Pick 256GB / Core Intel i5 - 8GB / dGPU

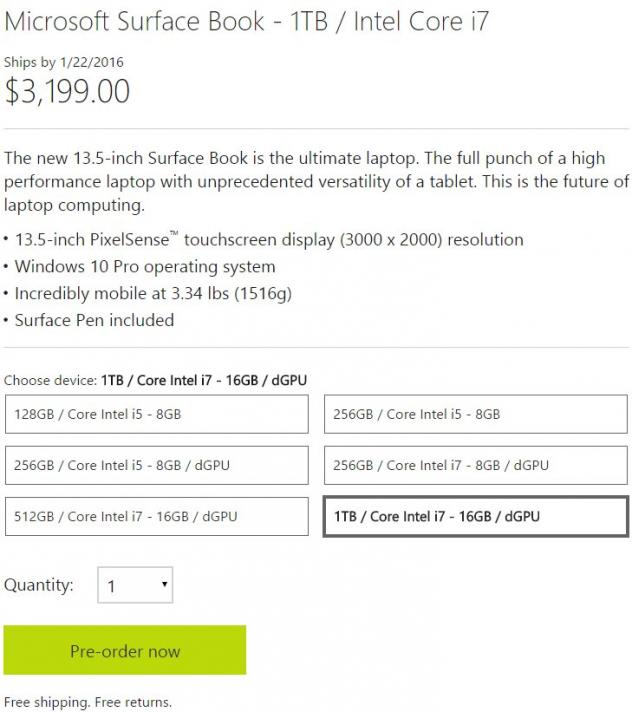[156, 465]
